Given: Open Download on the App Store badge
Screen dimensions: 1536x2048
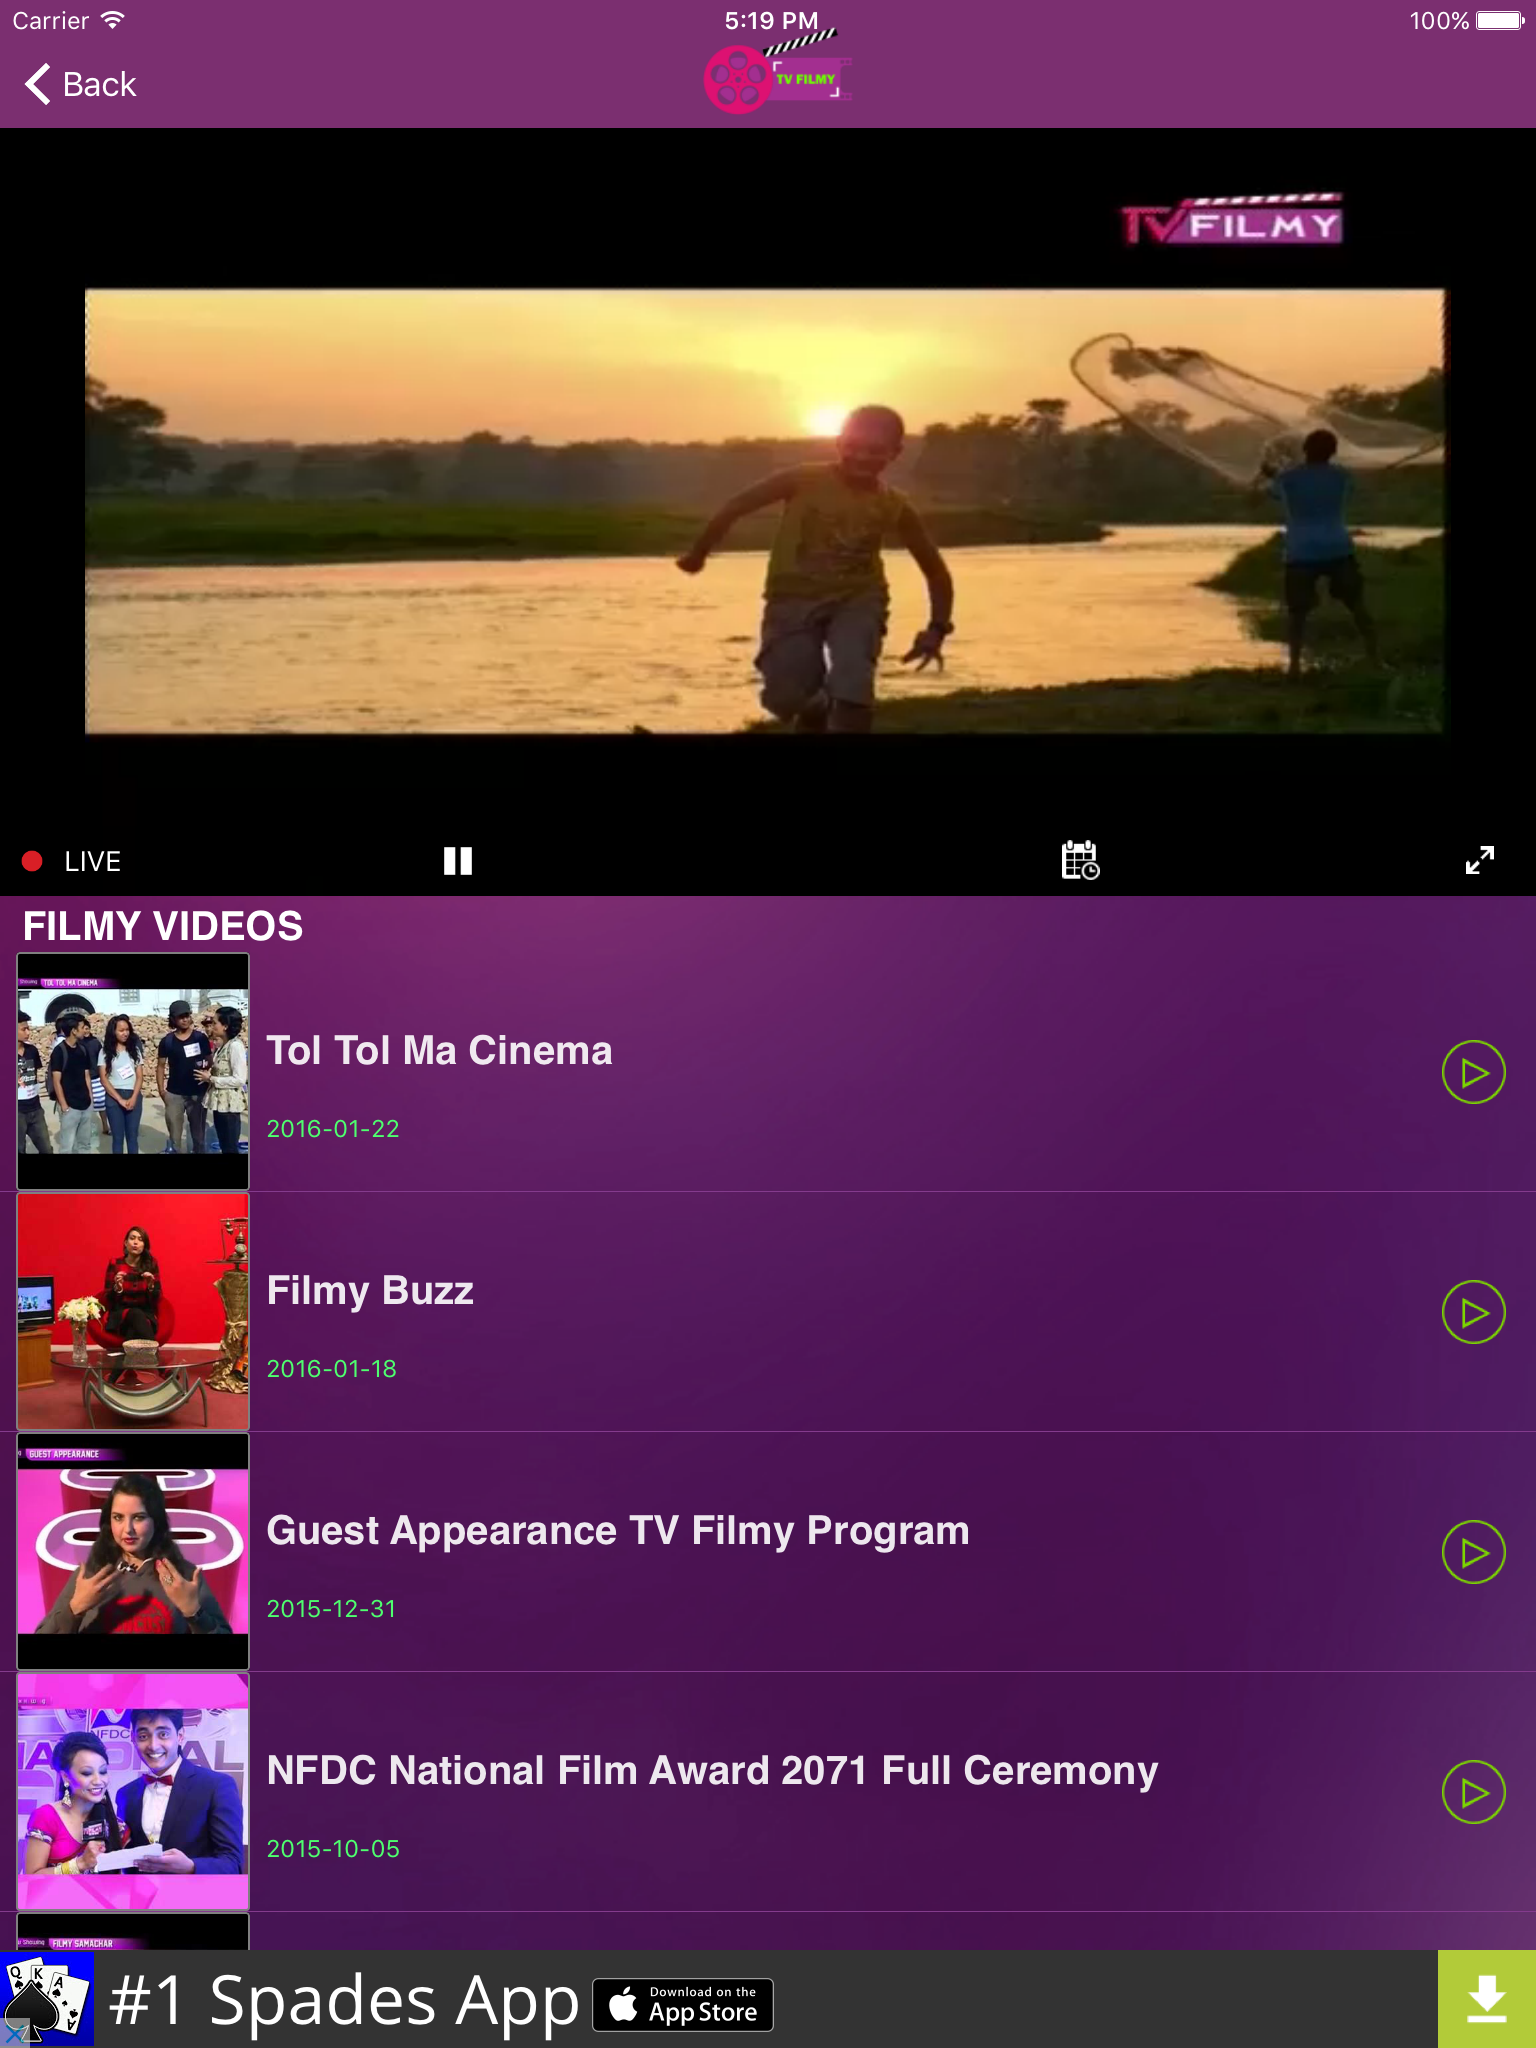Looking at the screenshot, I should tap(683, 2004).
